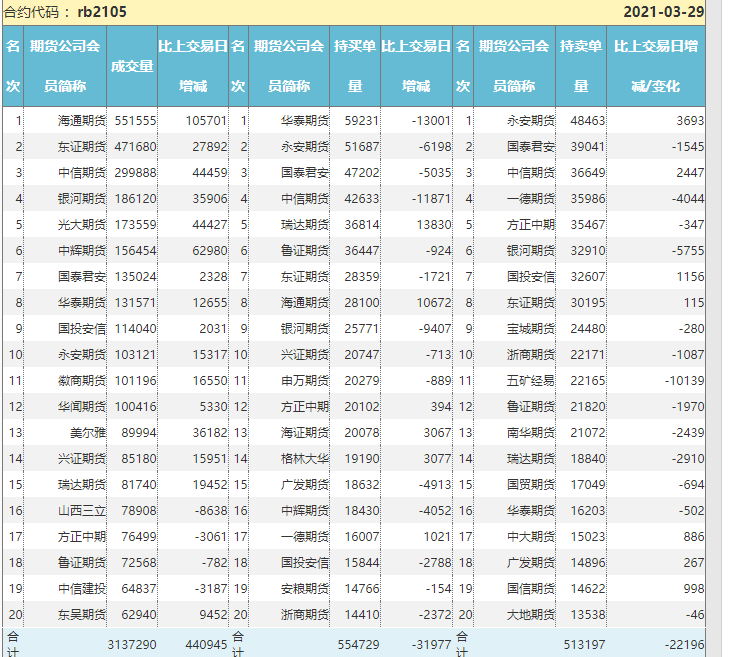Select 大地期货 in rank 20
The height and width of the screenshot is (657, 729).
tap(528, 614)
